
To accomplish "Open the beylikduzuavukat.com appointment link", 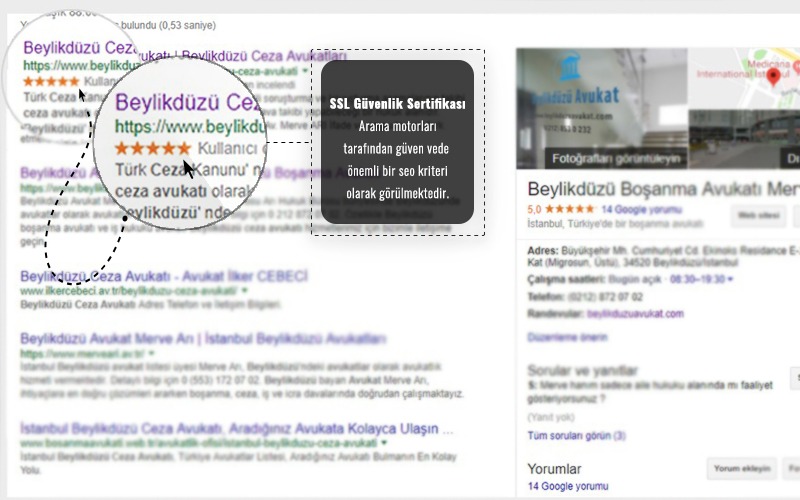I will tap(635, 313).
